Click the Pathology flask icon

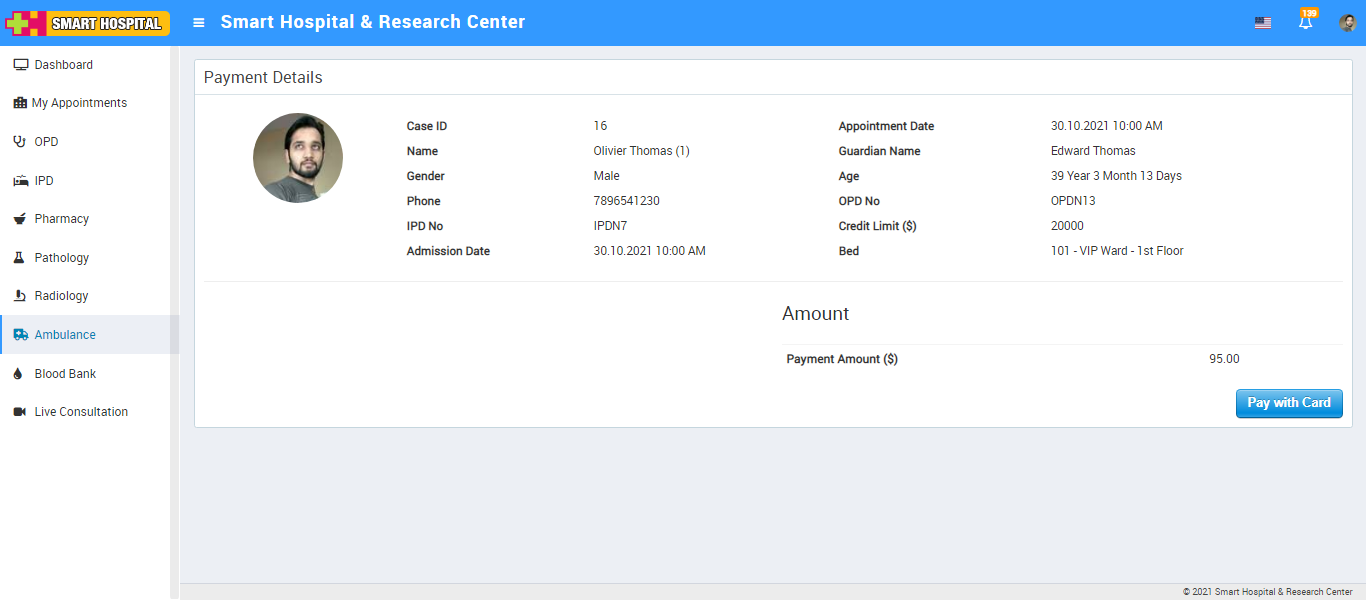(20, 258)
